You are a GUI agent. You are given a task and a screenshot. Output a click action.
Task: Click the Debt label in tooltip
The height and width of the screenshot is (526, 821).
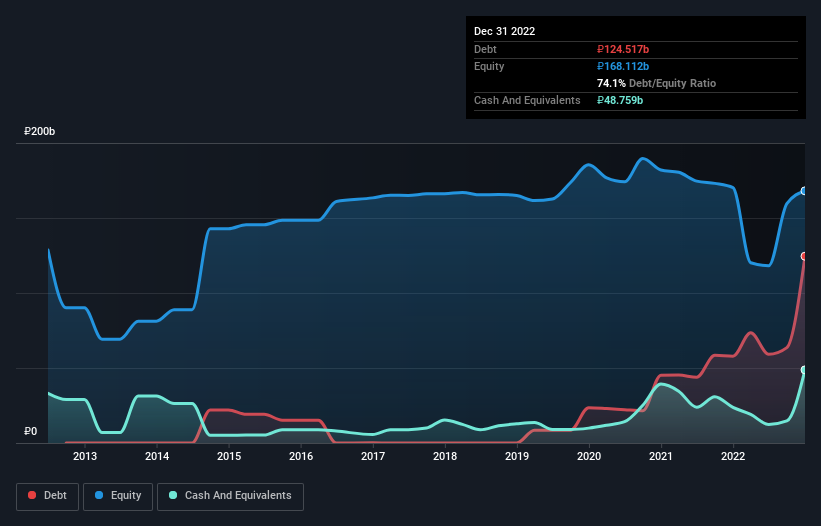pyautogui.click(x=485, y=49)
